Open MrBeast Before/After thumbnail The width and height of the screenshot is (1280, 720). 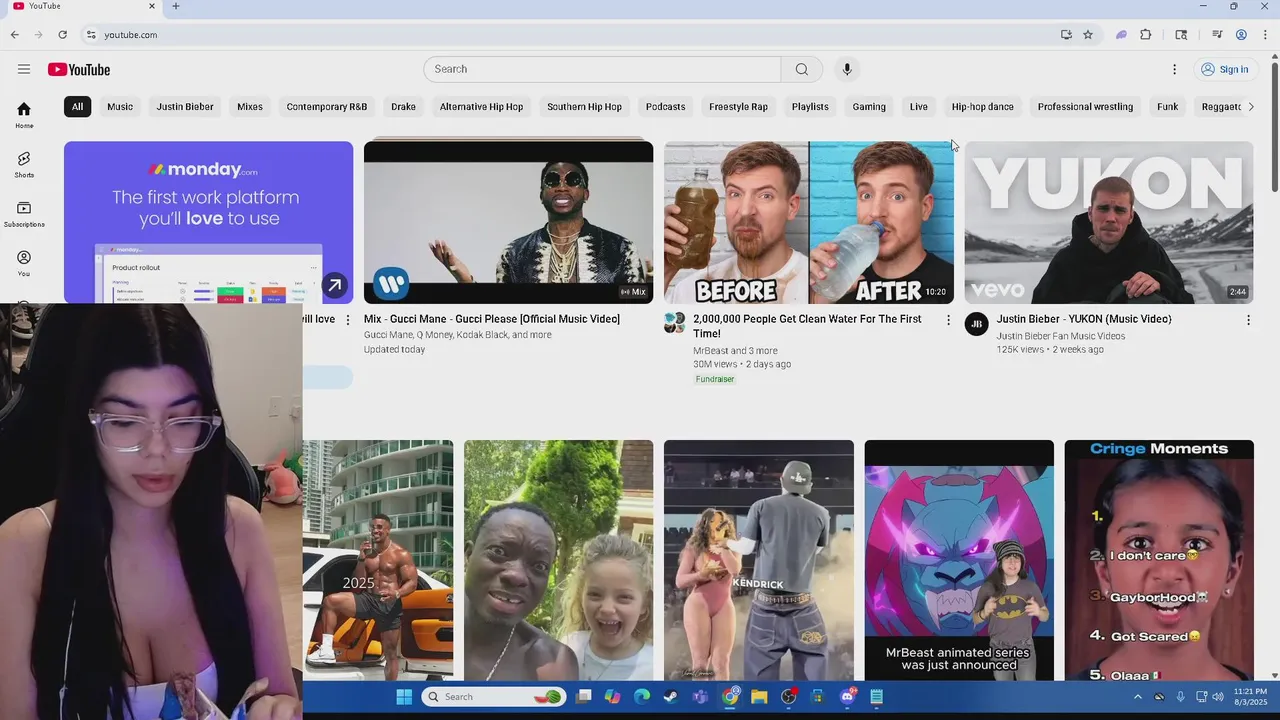(809, 222)
